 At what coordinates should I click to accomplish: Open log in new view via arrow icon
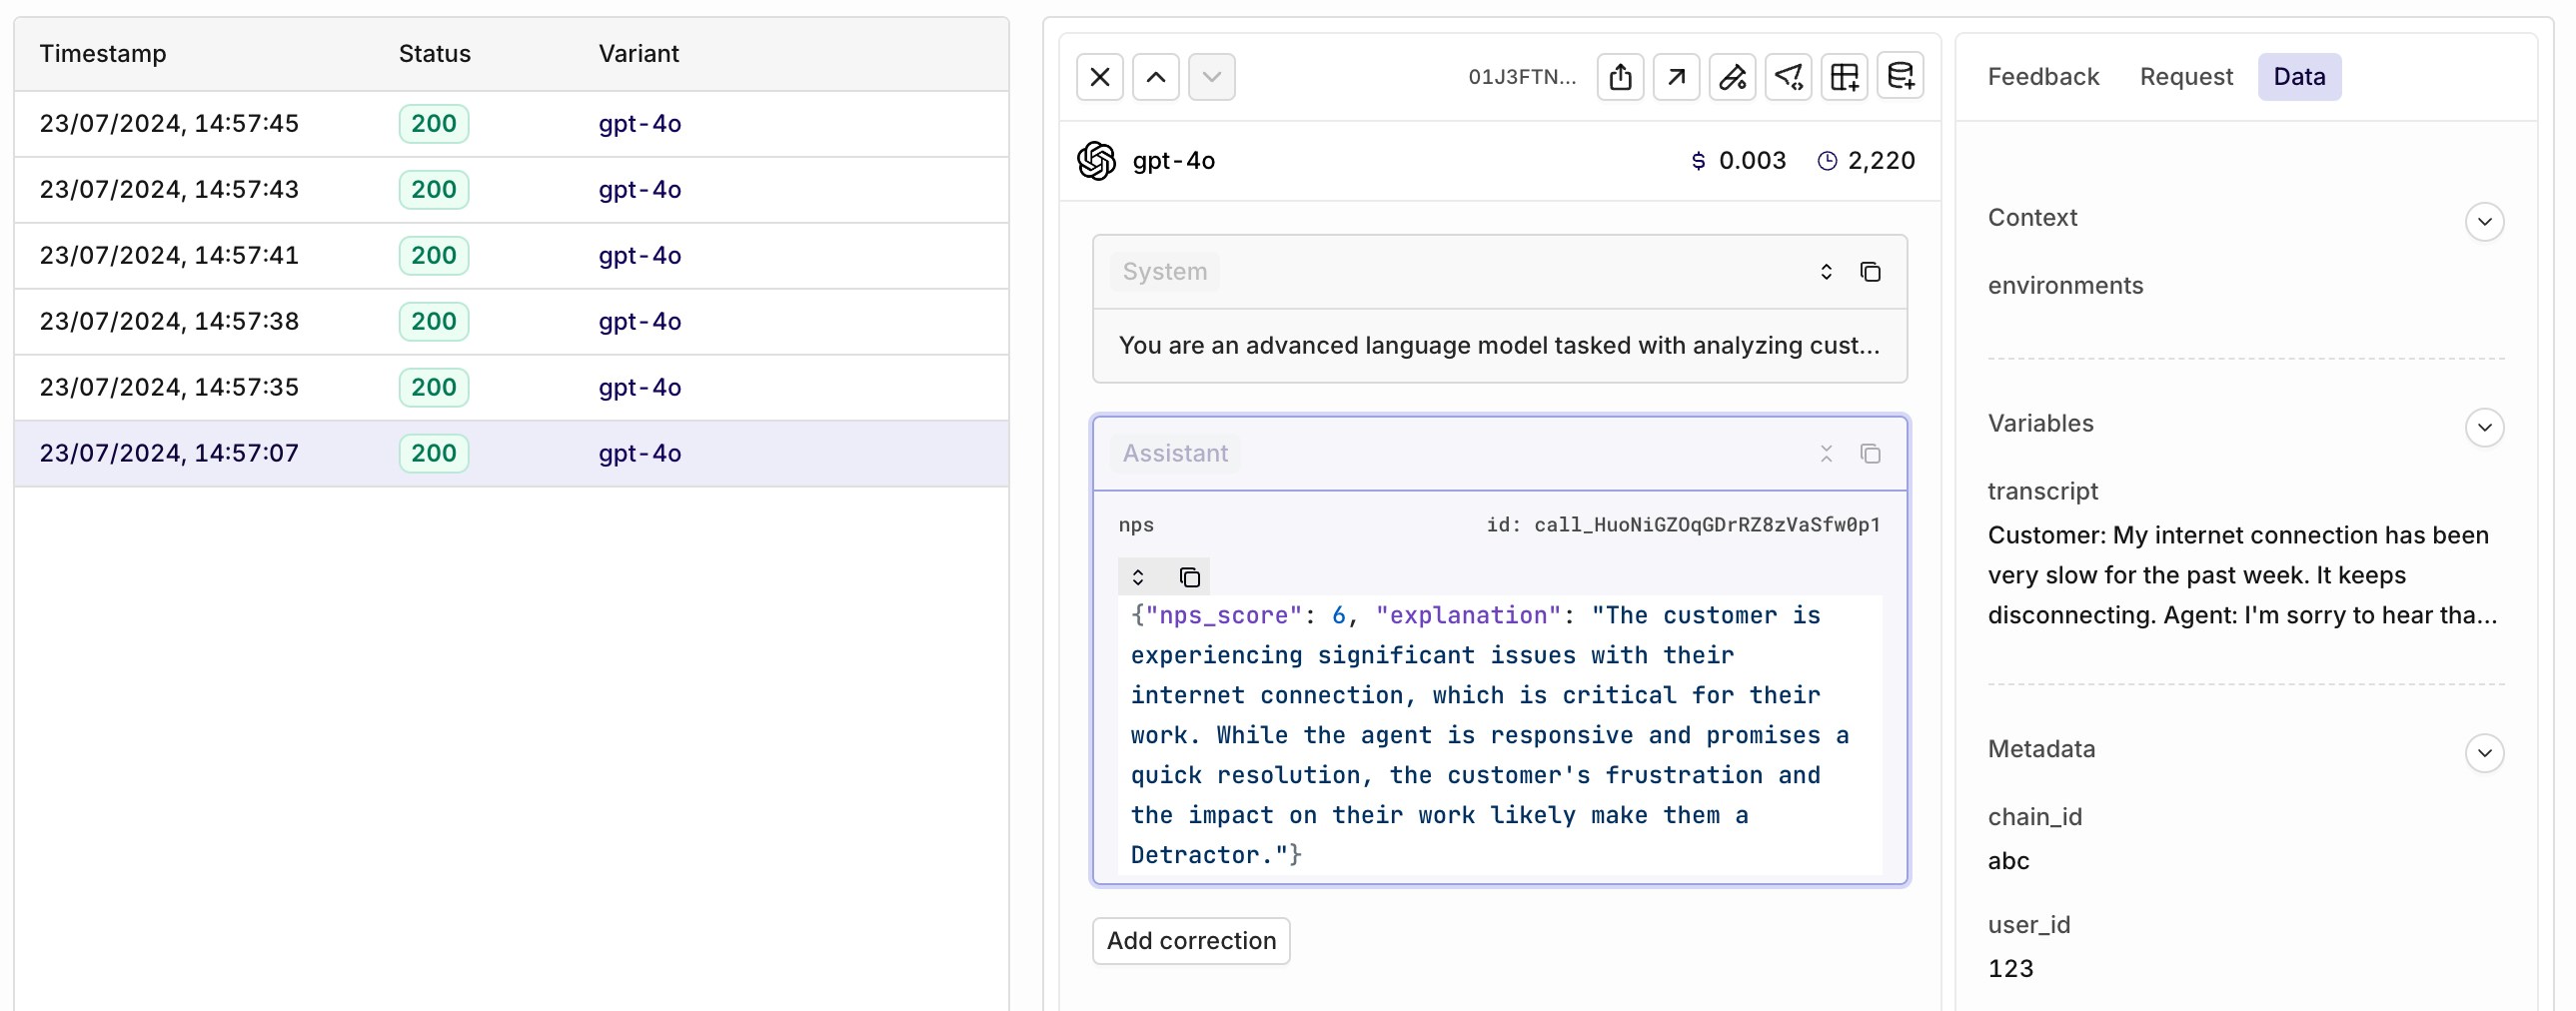(1676, 77)
